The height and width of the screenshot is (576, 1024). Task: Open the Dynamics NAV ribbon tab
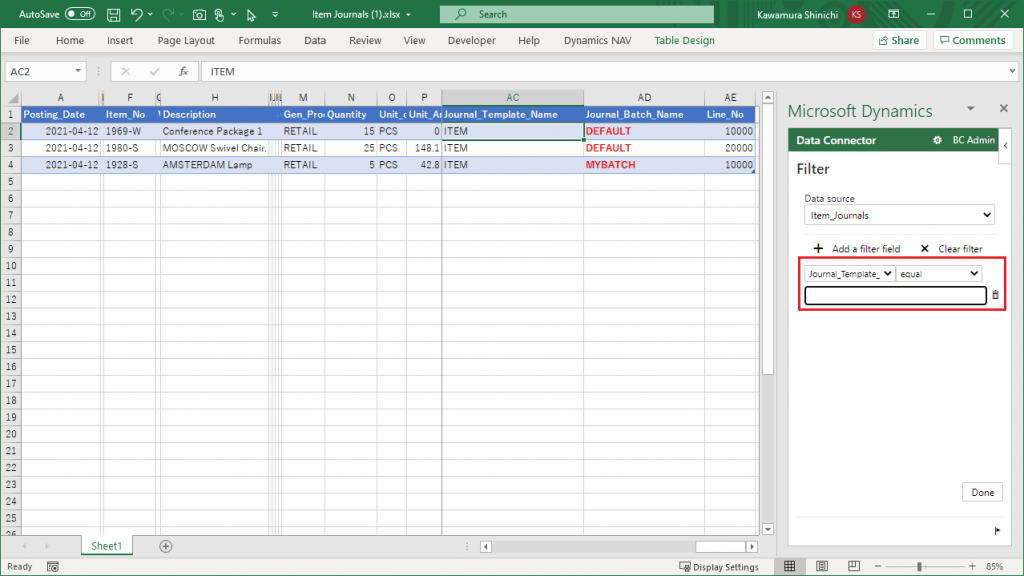[x=599, y=41]
